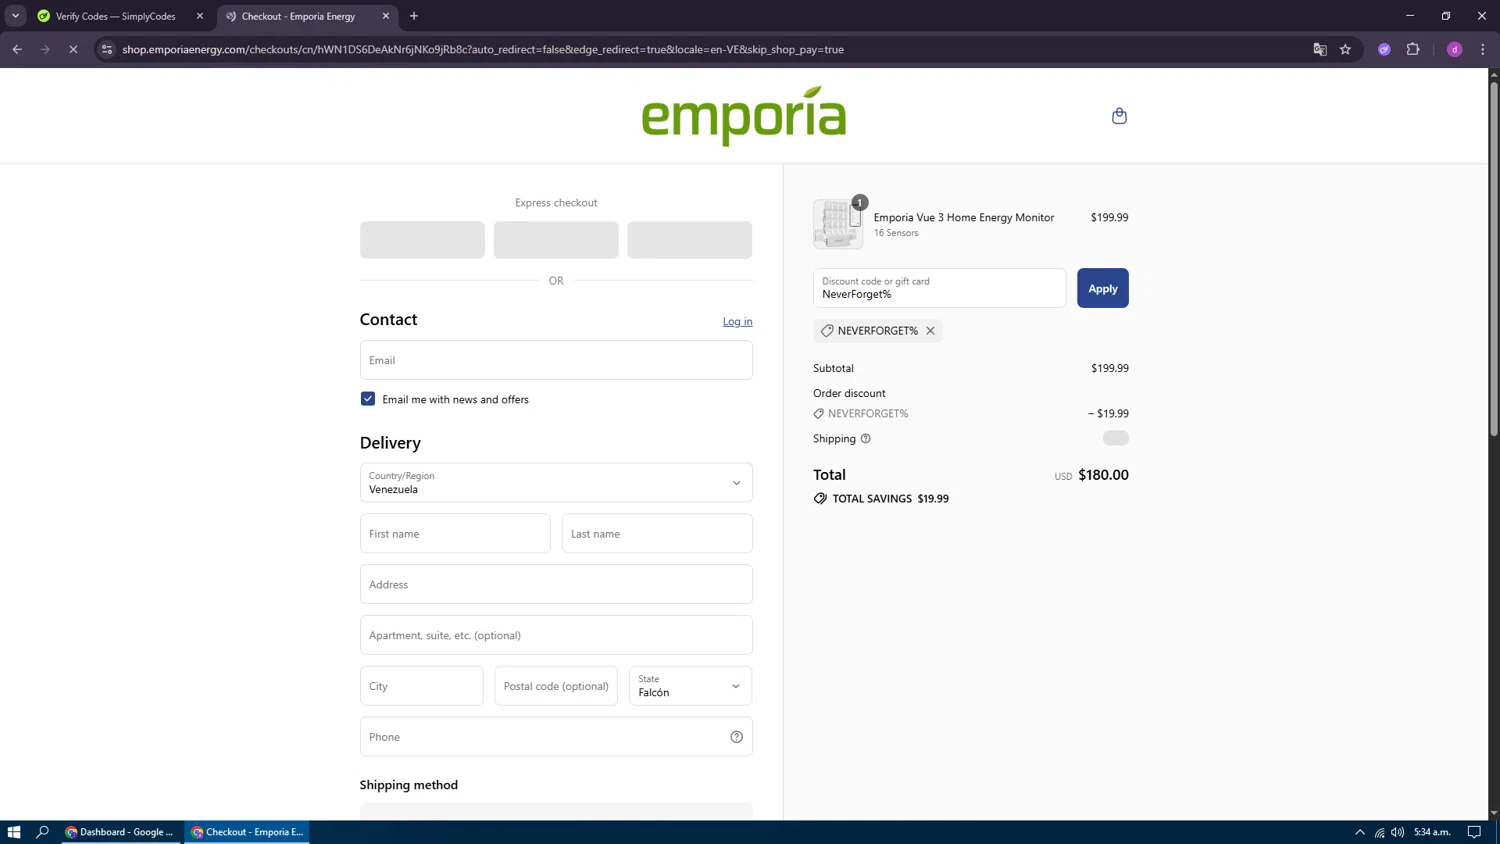The image size is (1500, 844).
Task: Follow the Log in link
Action: pyautogui.click(x=737, y=322)
